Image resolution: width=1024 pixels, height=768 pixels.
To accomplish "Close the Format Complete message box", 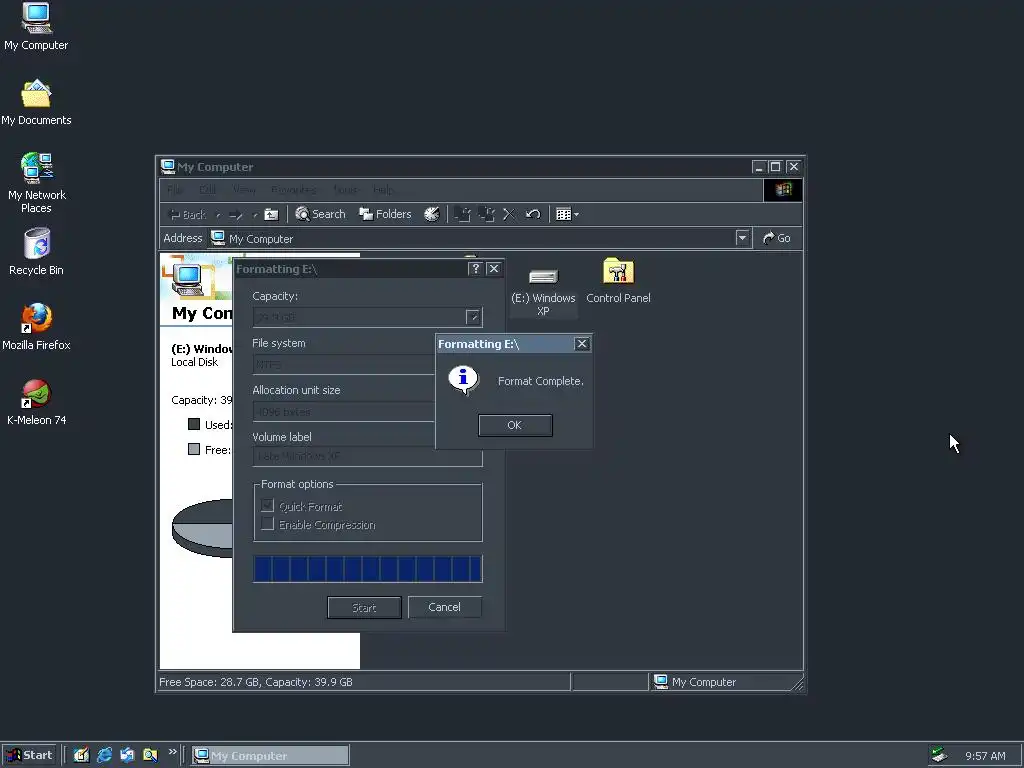I will pos(582,344).
